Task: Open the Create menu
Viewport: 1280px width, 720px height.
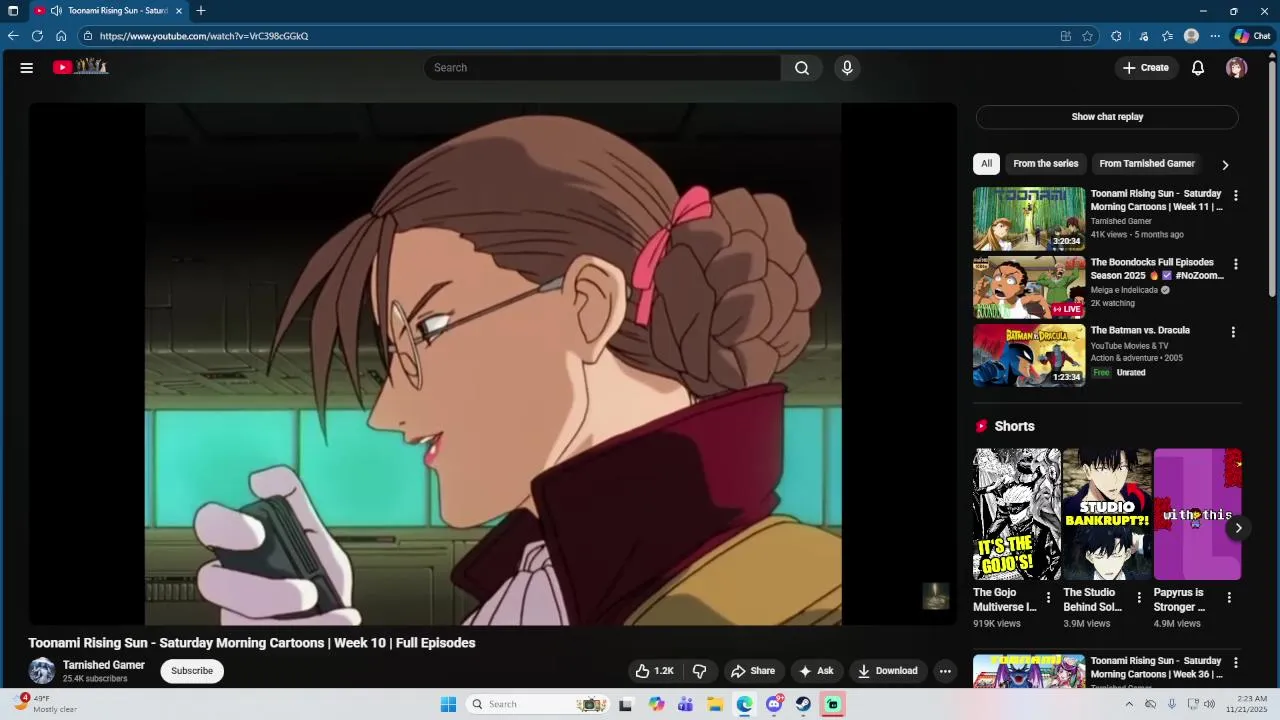Action: coord(1145,68)
